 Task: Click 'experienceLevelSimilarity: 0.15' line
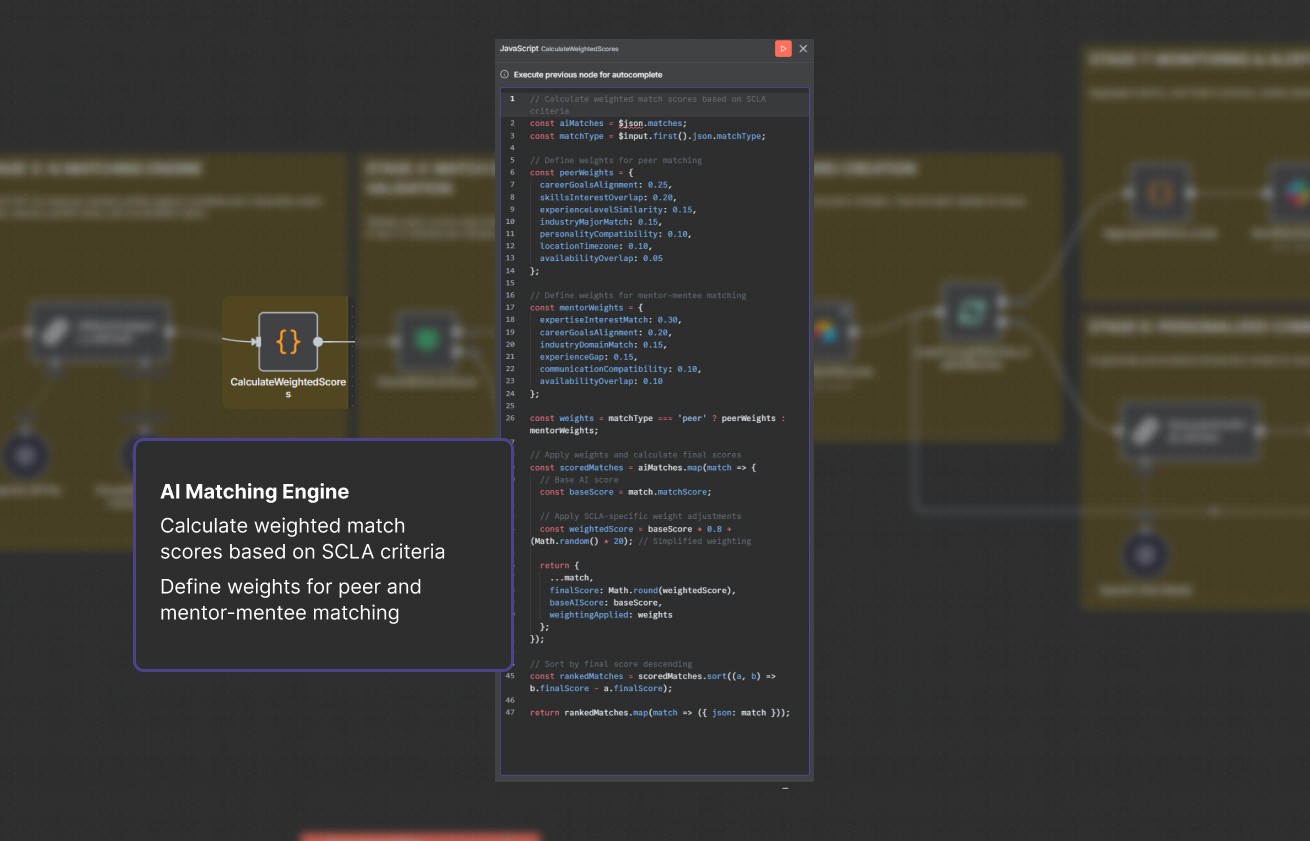coord(618,209)
